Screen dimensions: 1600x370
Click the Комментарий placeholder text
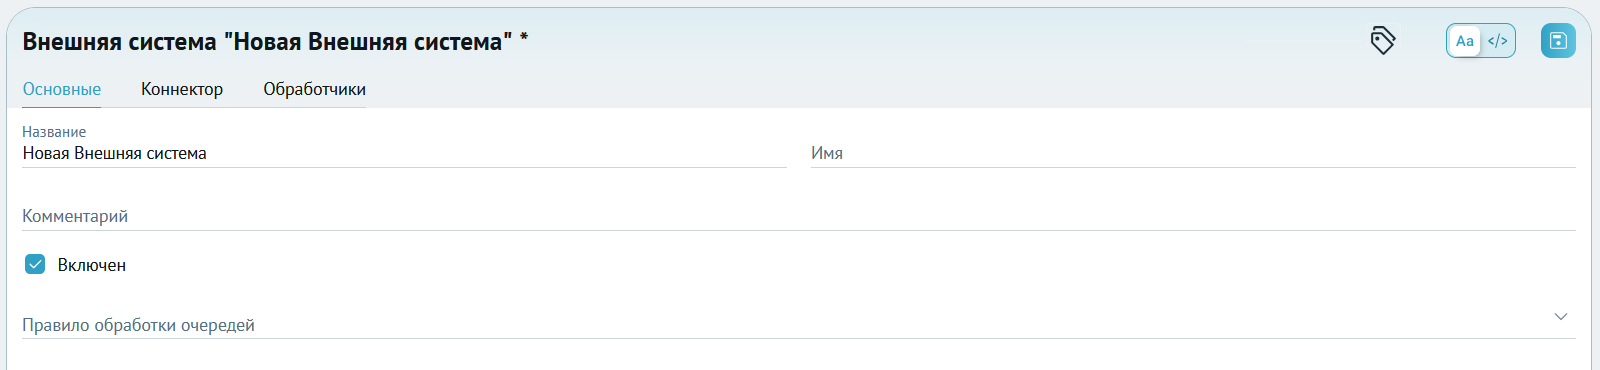pyautogui.click(x=75, y=216)
